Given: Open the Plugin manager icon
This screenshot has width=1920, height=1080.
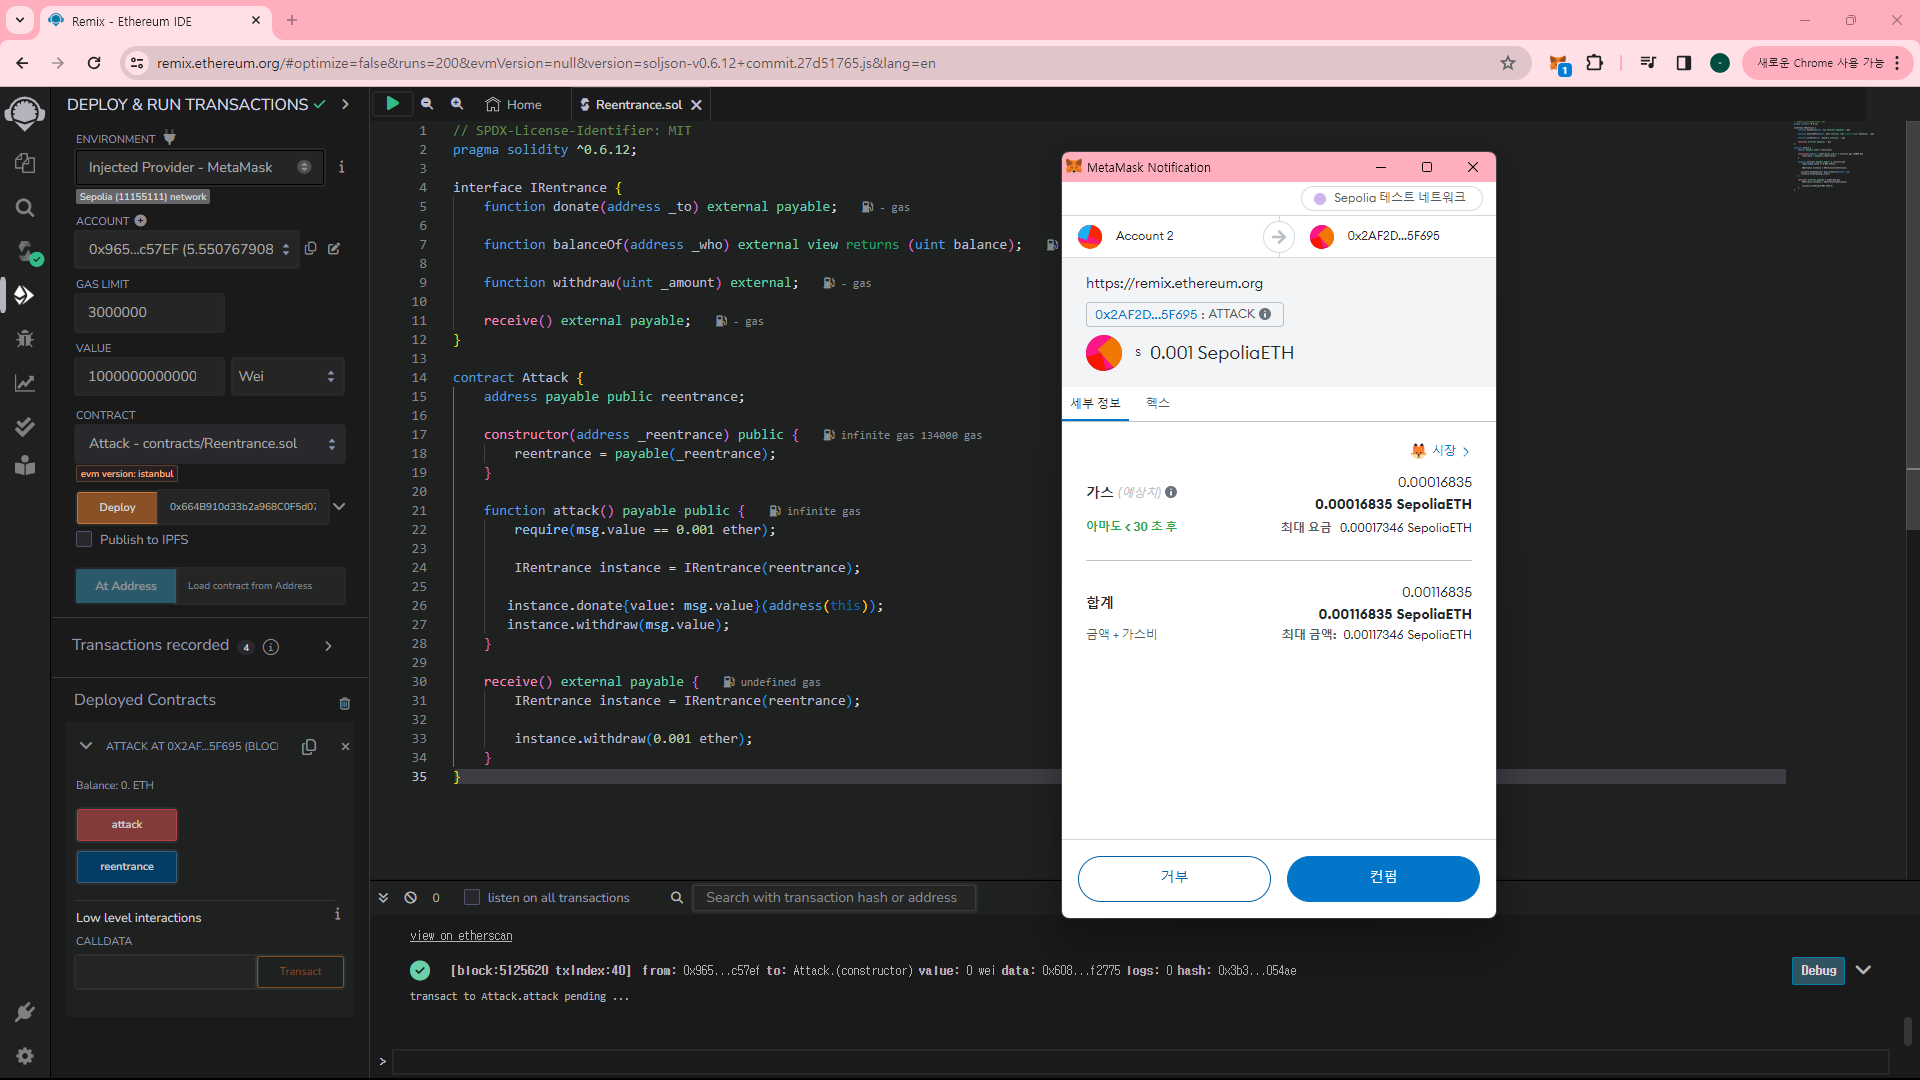Looking at the screenshot, I should click(25, 1012).
